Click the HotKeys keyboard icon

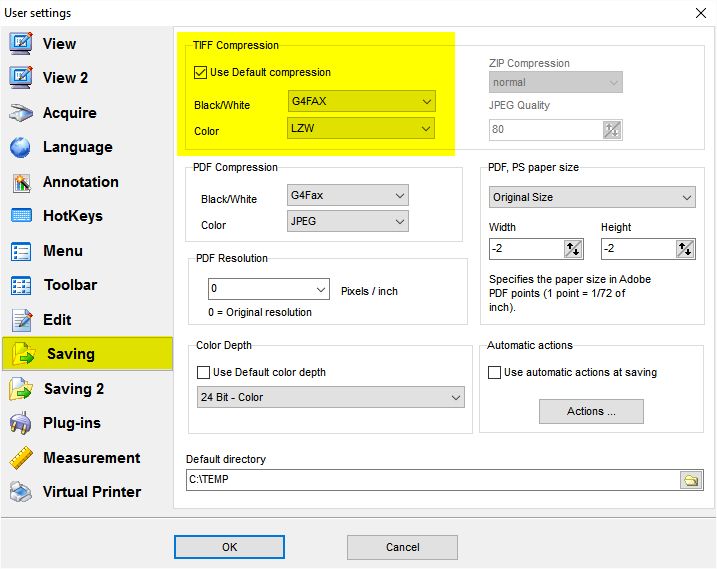tap(21, 215)
